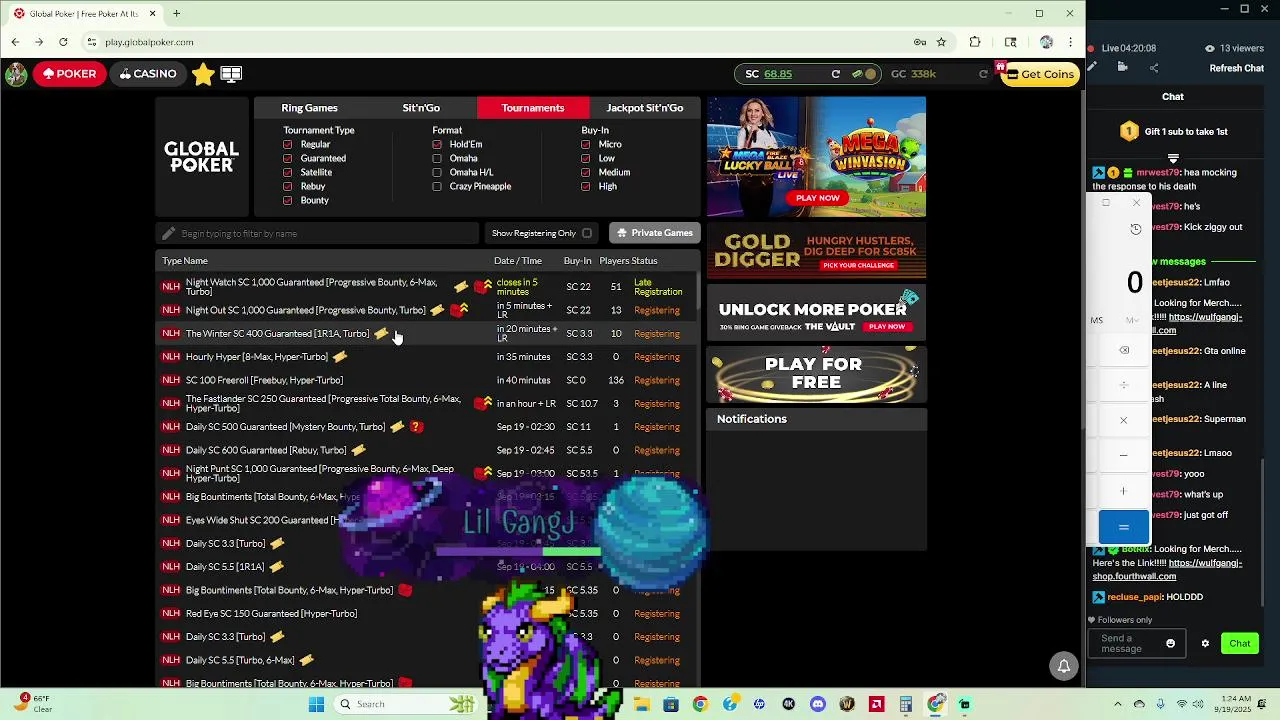Switch to the Sit'n'Go tab
This screenshot has width=1280, height=720.
421,108
